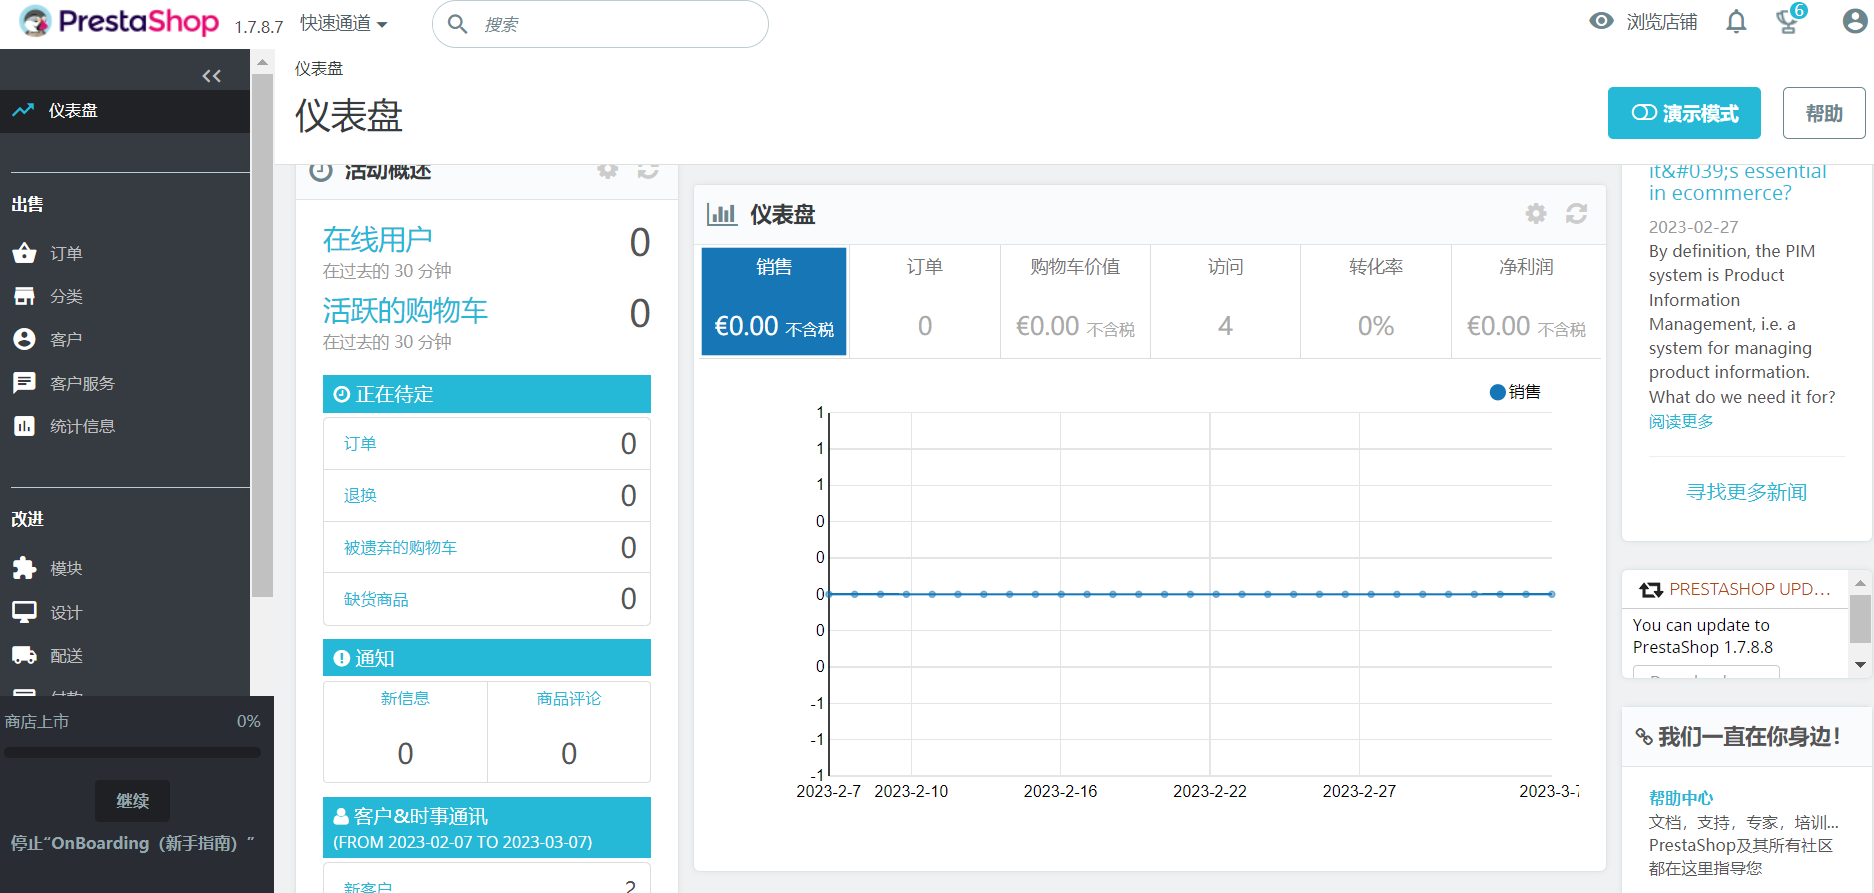Click the 仪表盘 trend icon in the sidebar

coord(23,110)
